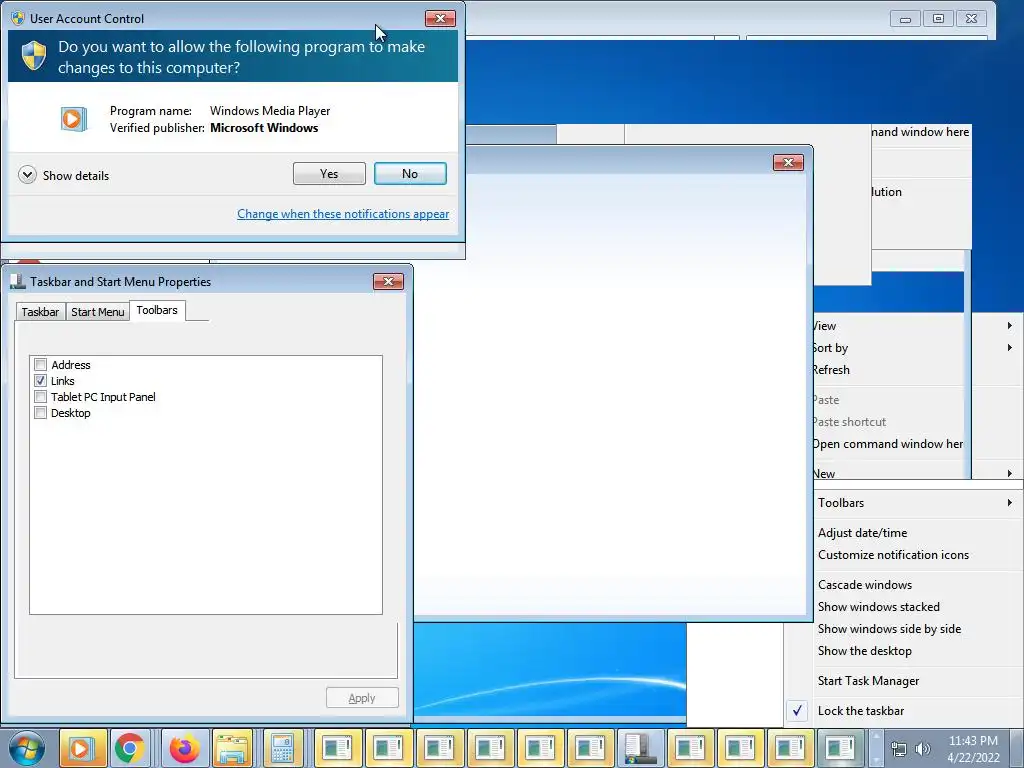This screenshot has width=1024, height=768.
Task: Click the Windows Media Player program name text
Action: pyautogui.click(x=270, y=111)
